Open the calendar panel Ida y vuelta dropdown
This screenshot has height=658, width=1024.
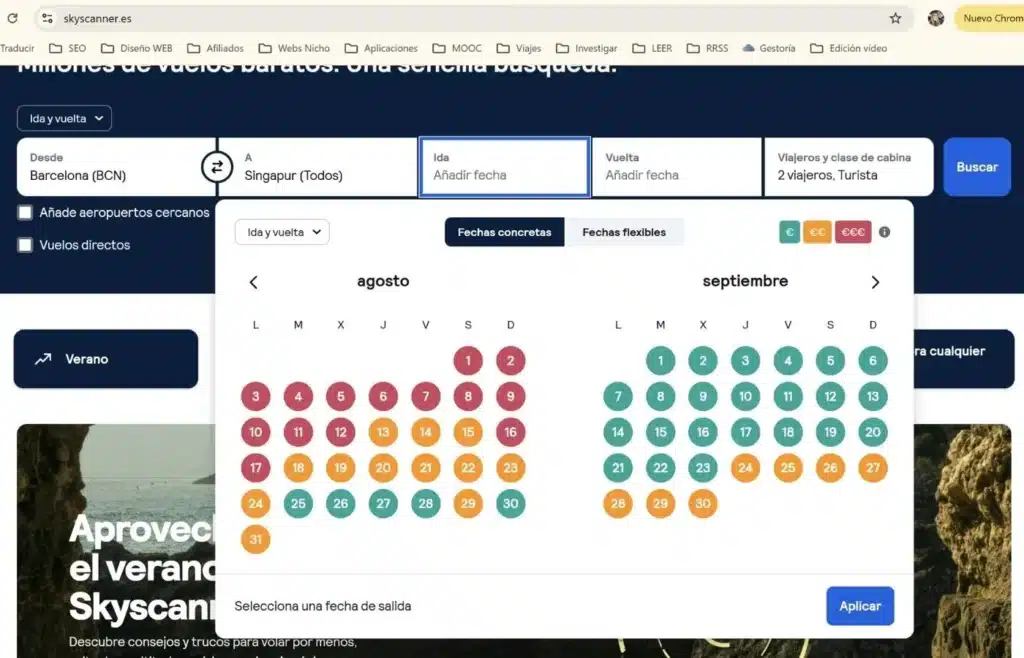pyautogui.click(x=282, y=232)
